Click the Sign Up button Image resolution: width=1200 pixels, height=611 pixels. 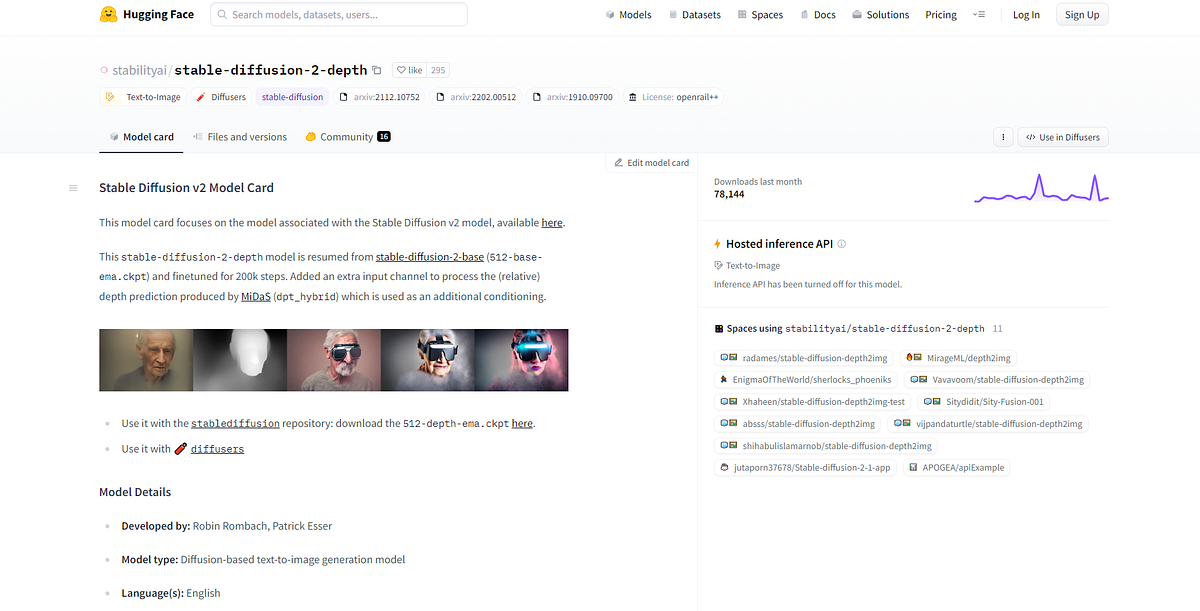[x=1082, y=15]
